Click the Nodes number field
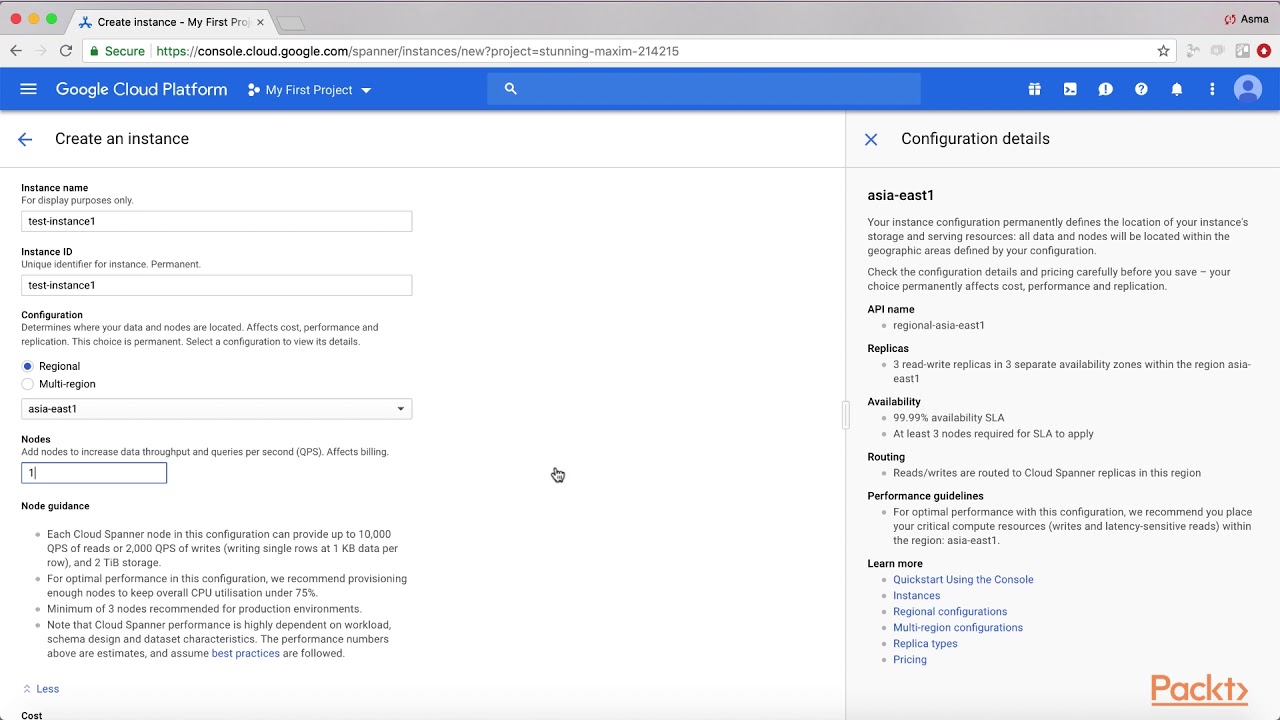1280x720 pixels. 94,473
